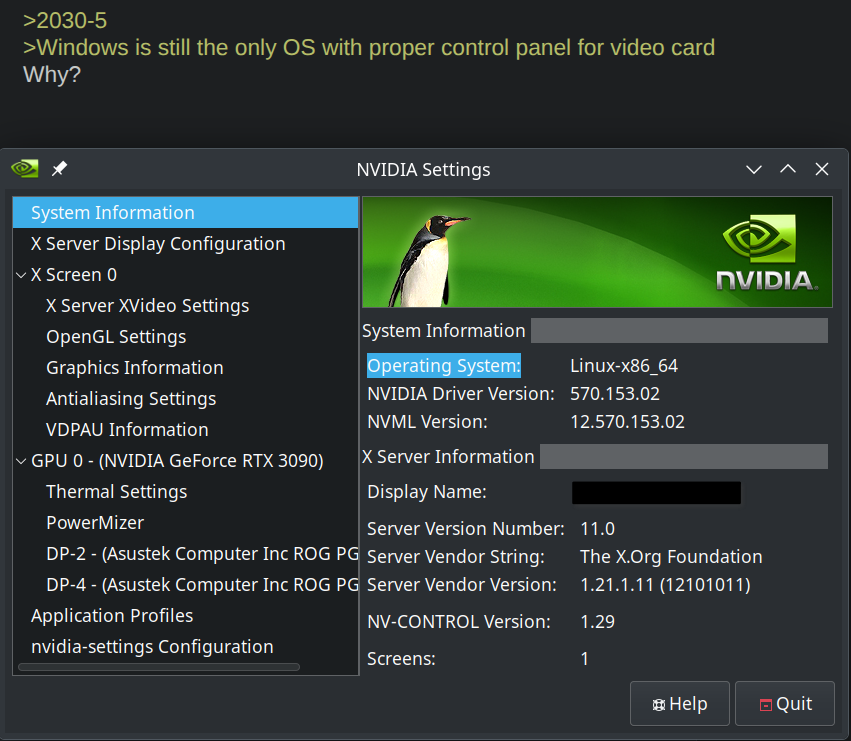The height and width of the screenshot is (741, 851).
Task: Click vendor version 1.21.1.11 (12101011)
Action: point(665,585)
